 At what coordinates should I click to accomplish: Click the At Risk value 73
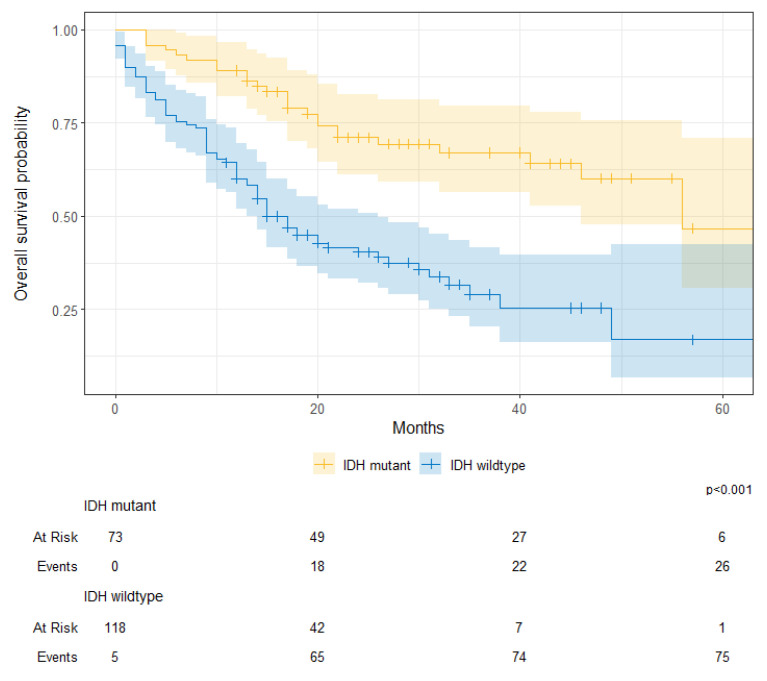tap(115, 537)
